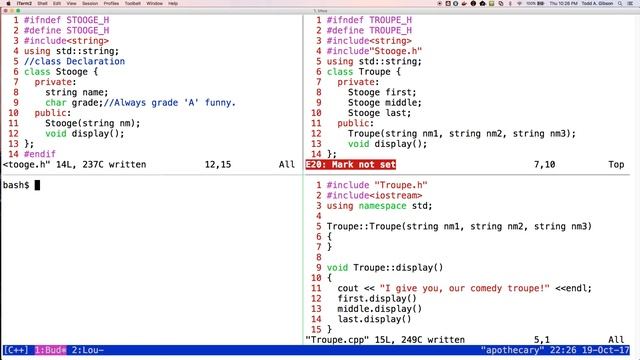Image resolution: width=640 pixels, height=360 pixels.
Task: Open Spotlight search magnifier icon
Action: (x=620, y=3)
